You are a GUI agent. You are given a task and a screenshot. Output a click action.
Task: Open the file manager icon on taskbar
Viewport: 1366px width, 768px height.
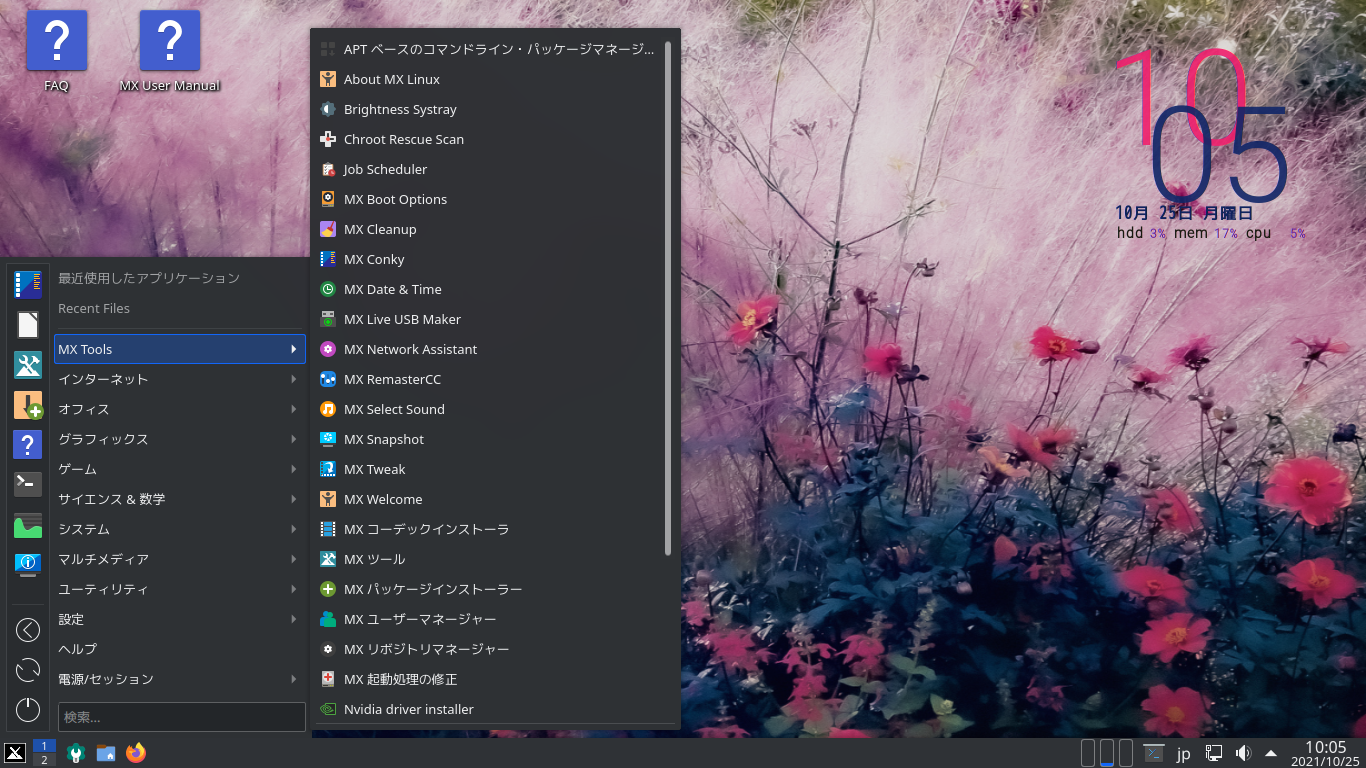(106, 753)
